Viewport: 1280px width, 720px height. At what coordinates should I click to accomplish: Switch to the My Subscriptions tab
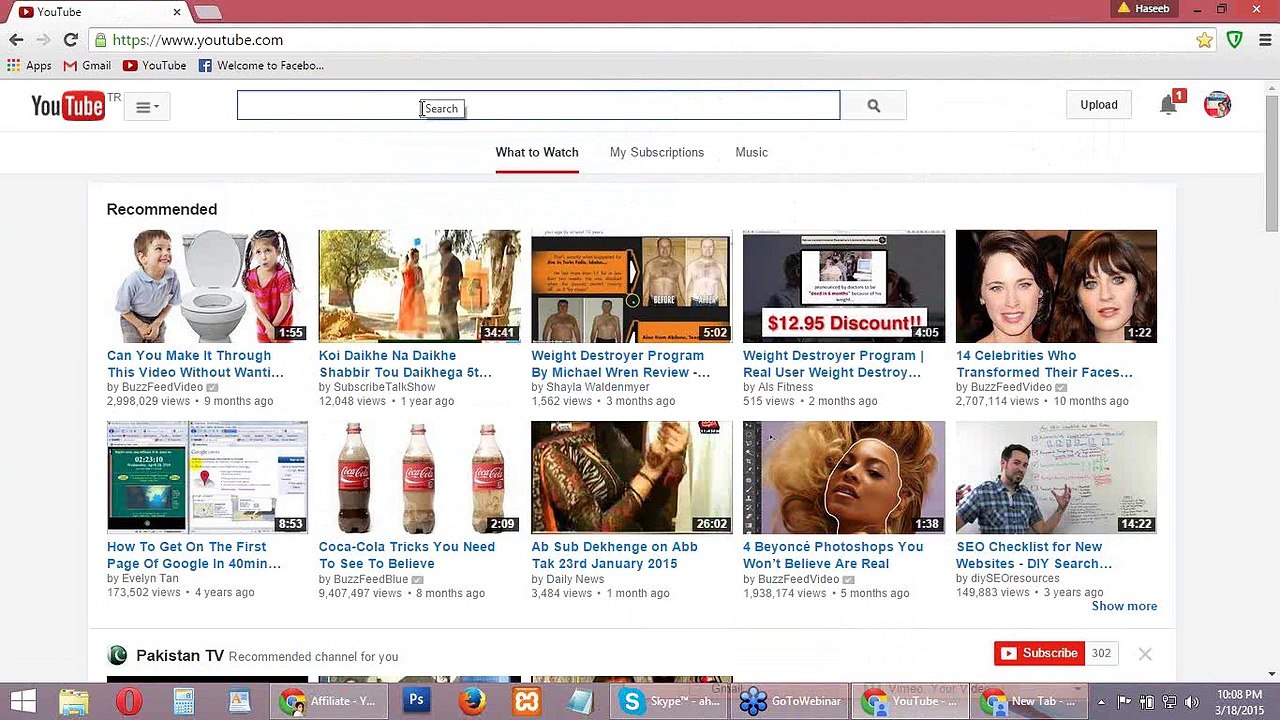tap(657, 152)
